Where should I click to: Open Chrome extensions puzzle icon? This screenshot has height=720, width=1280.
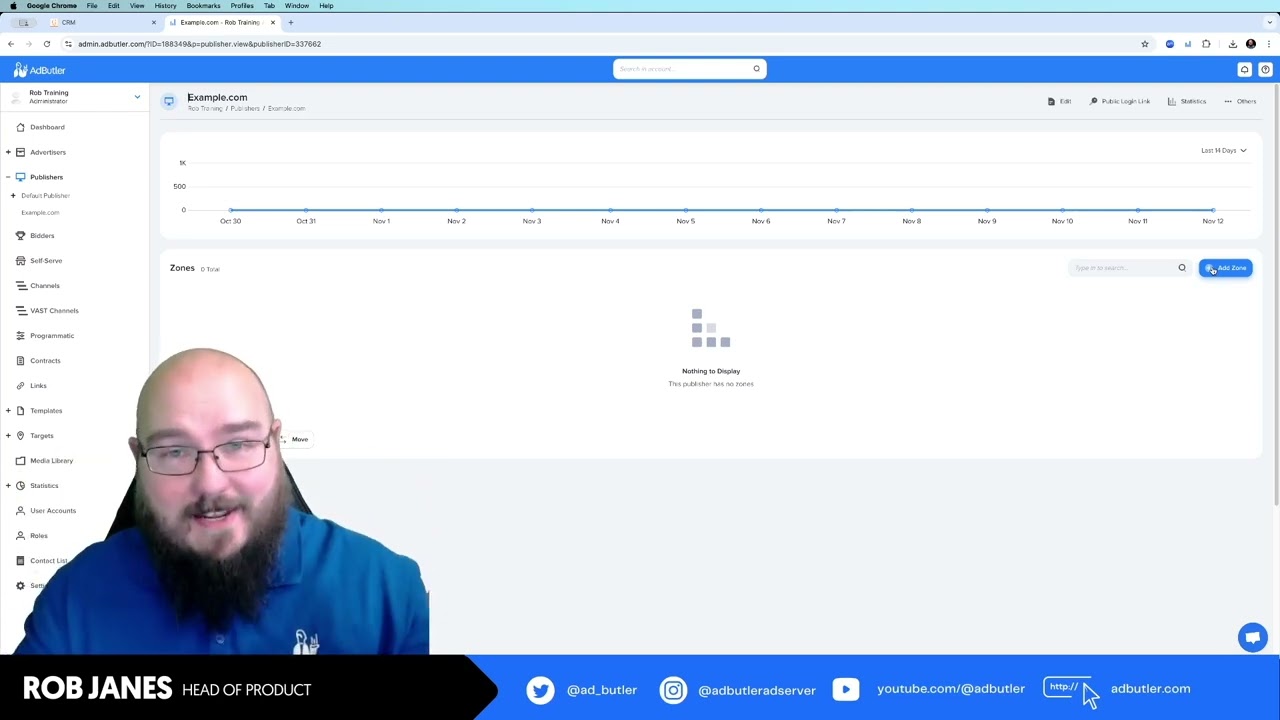(x=1206, y=44)
